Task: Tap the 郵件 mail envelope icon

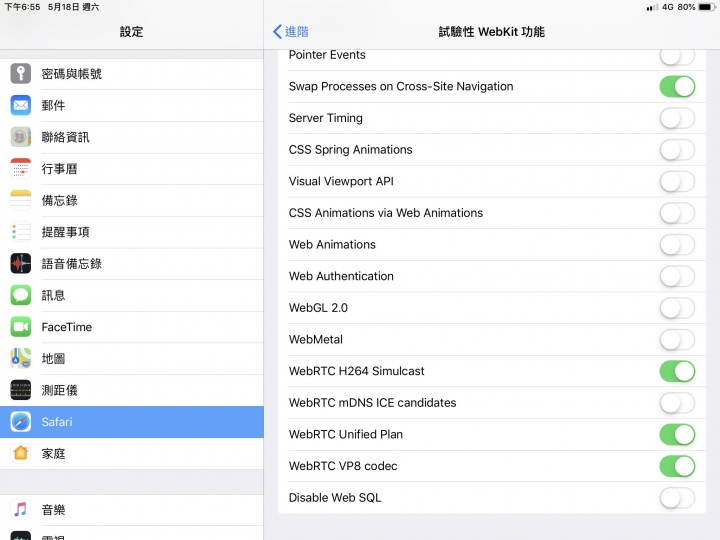Action: point(21,105)
